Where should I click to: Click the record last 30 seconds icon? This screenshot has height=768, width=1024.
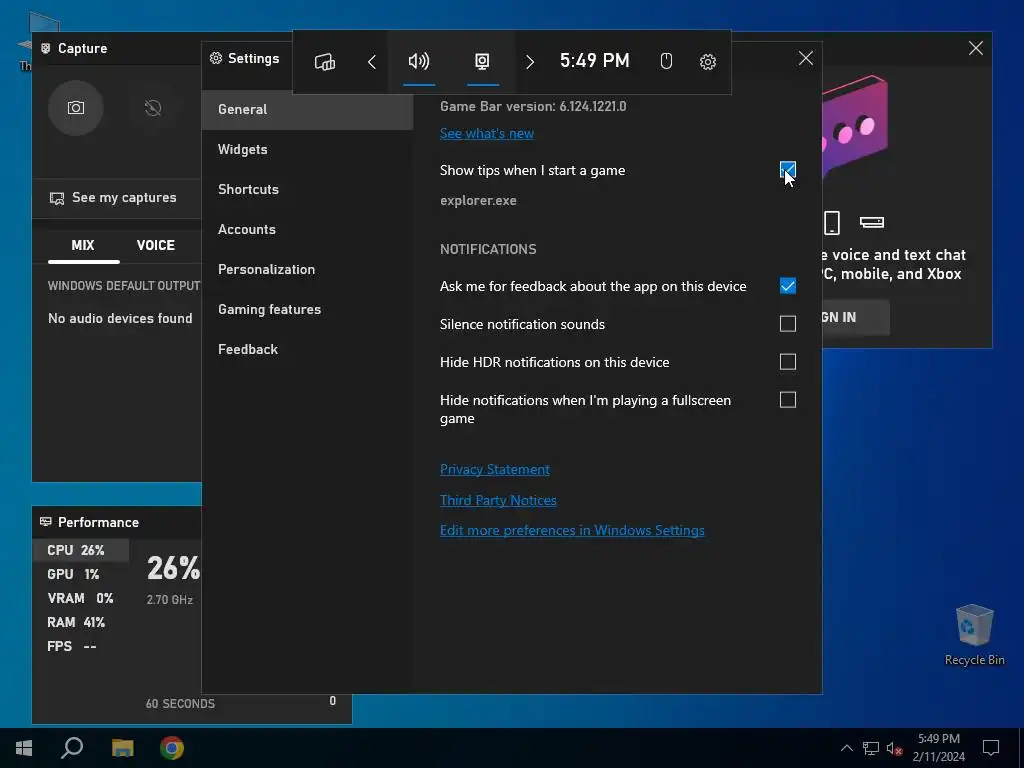point(153,108)
